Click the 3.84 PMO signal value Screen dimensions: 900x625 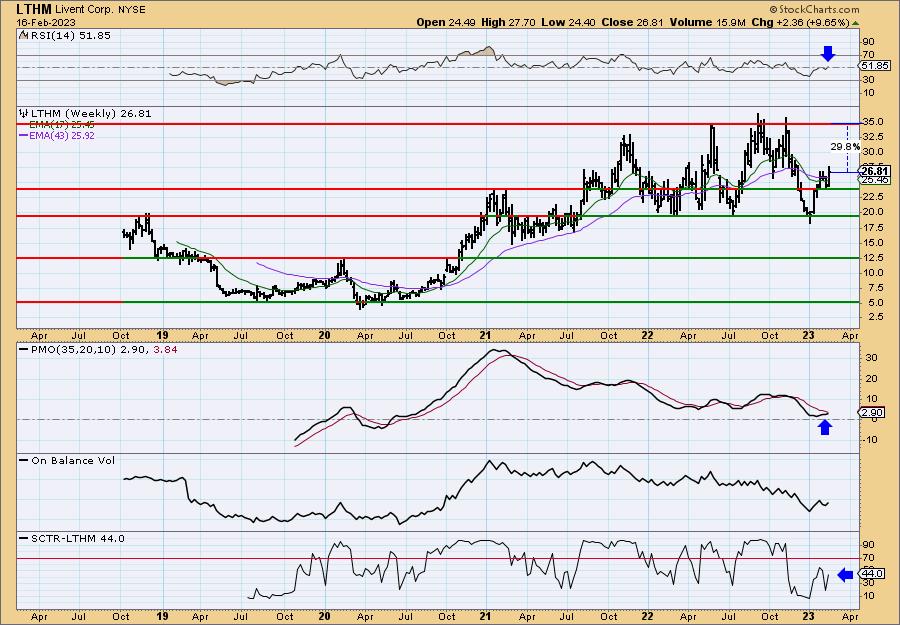165,349
